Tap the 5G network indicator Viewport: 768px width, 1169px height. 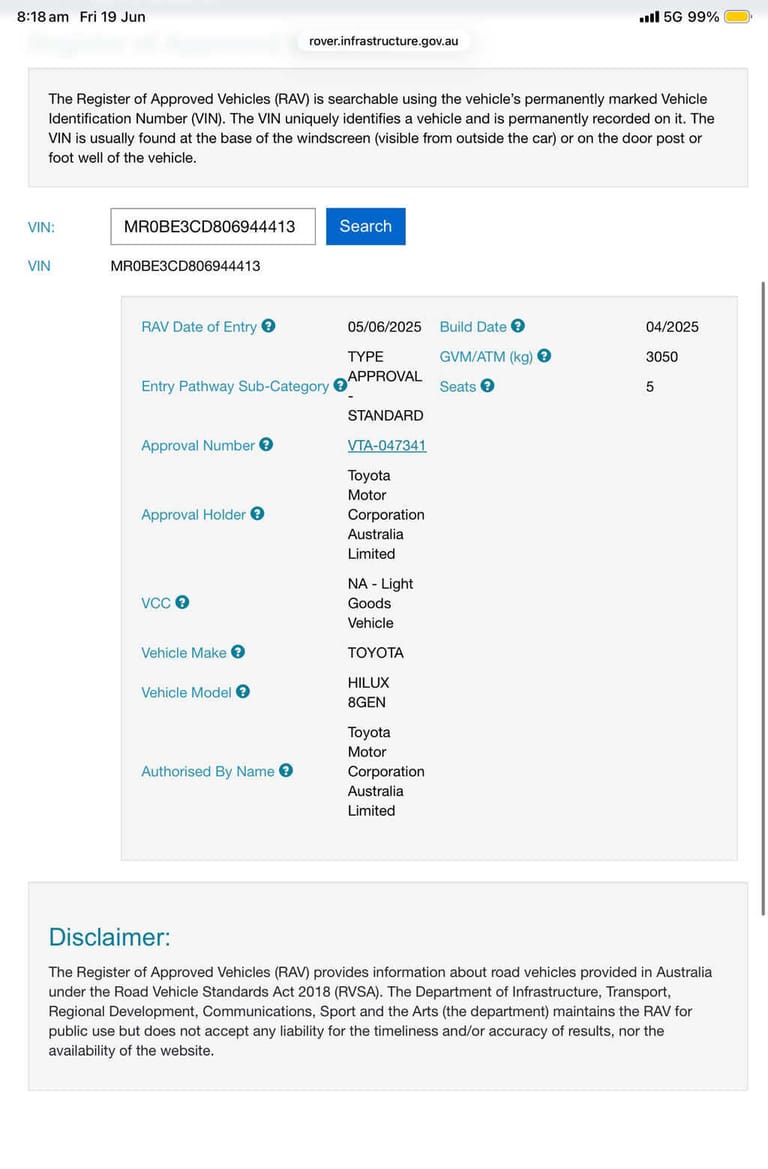[x=673, y=16]
